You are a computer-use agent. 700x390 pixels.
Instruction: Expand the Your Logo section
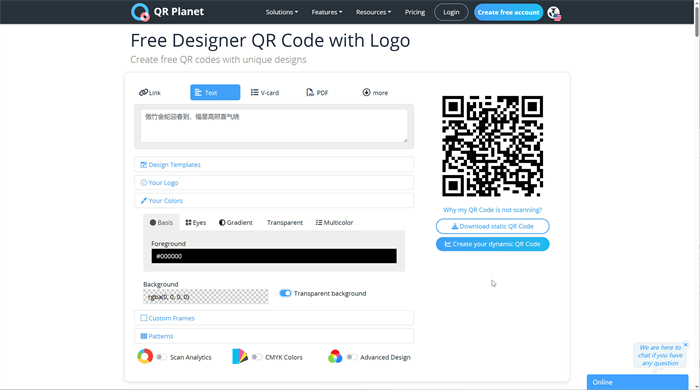[x=274, y=183]
